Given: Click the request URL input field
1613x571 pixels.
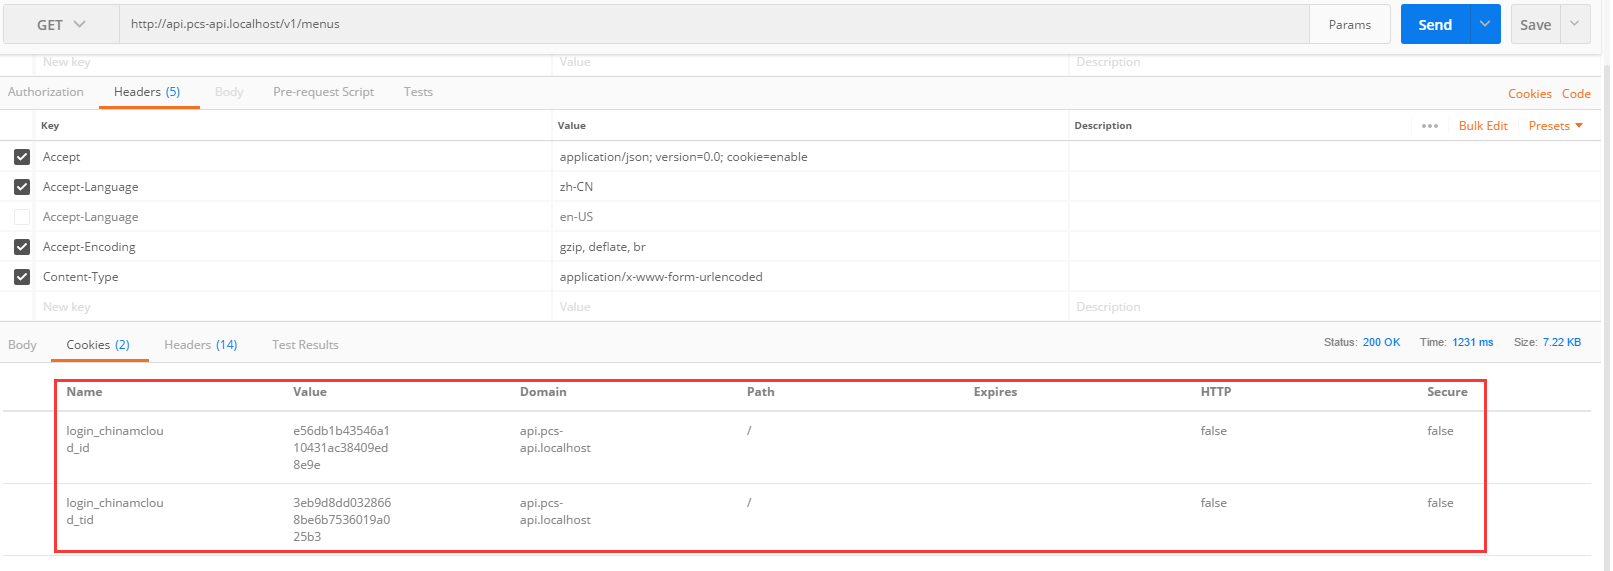Looking at the screenshot, I should click(700, 24).
